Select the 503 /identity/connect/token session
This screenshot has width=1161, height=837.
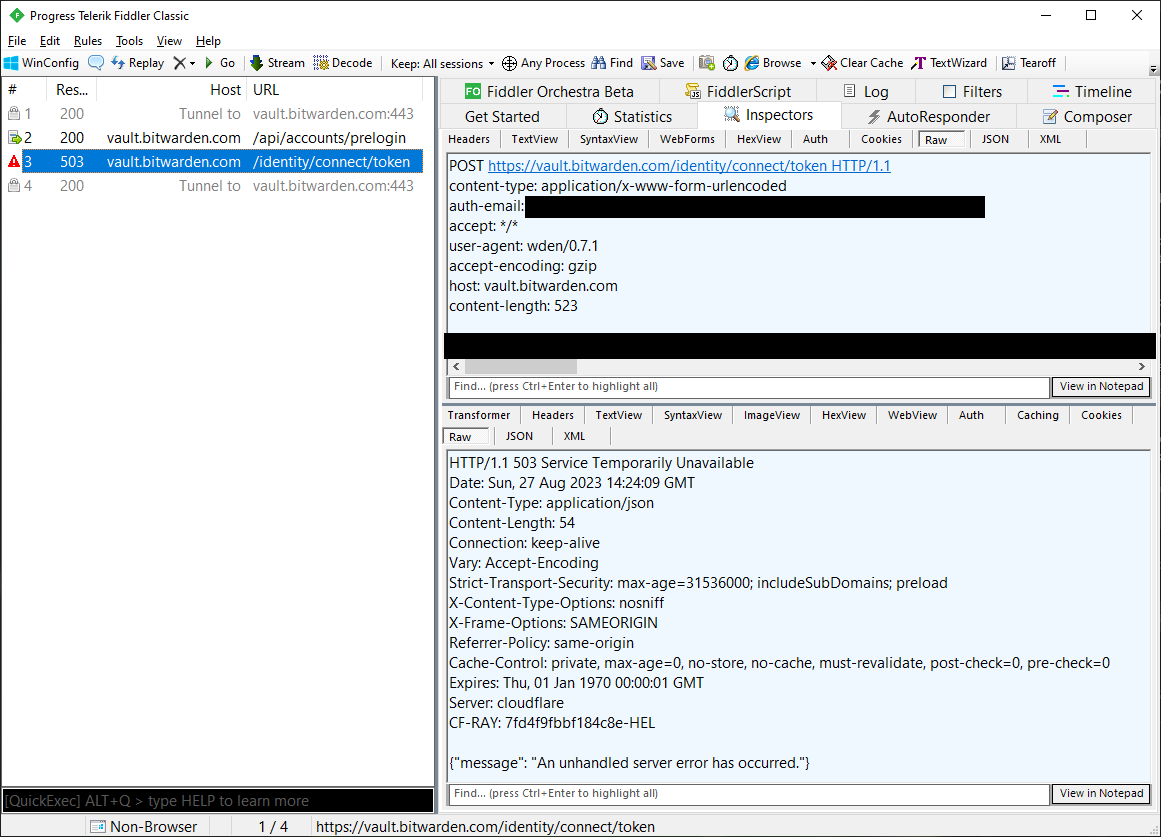[x=213, y=161]
